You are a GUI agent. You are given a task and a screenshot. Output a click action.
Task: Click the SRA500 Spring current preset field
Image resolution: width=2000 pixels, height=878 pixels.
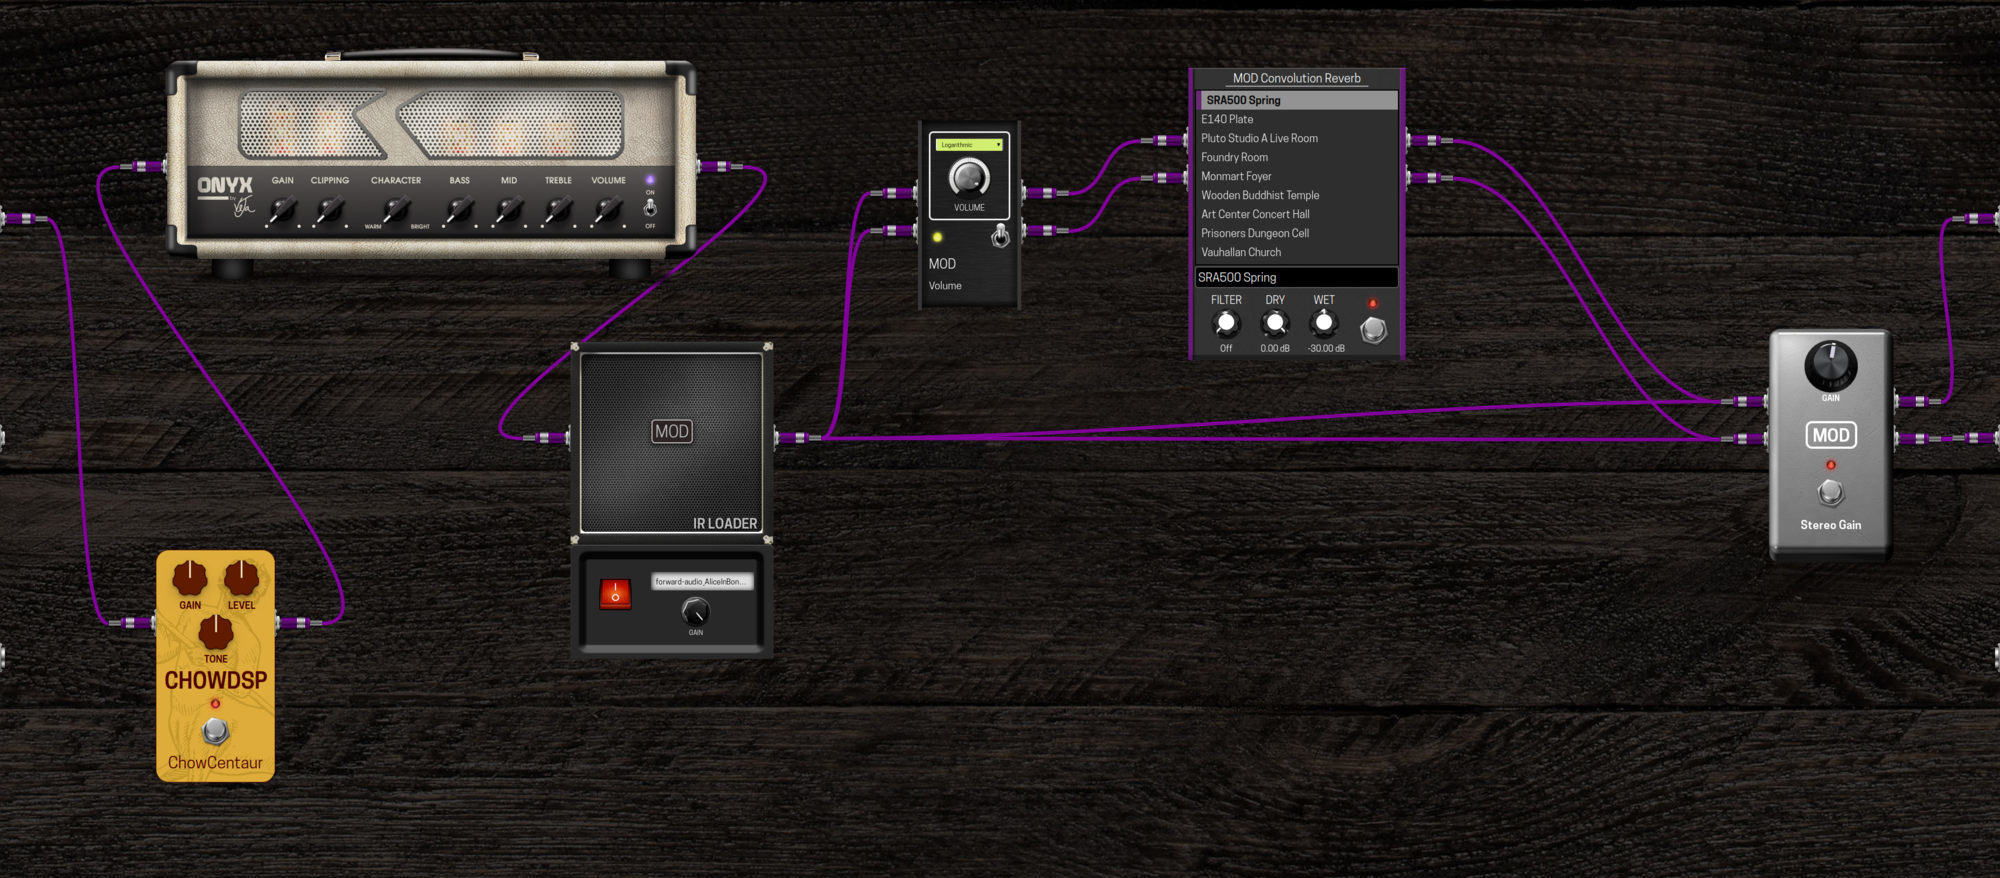coord(1297,277)
